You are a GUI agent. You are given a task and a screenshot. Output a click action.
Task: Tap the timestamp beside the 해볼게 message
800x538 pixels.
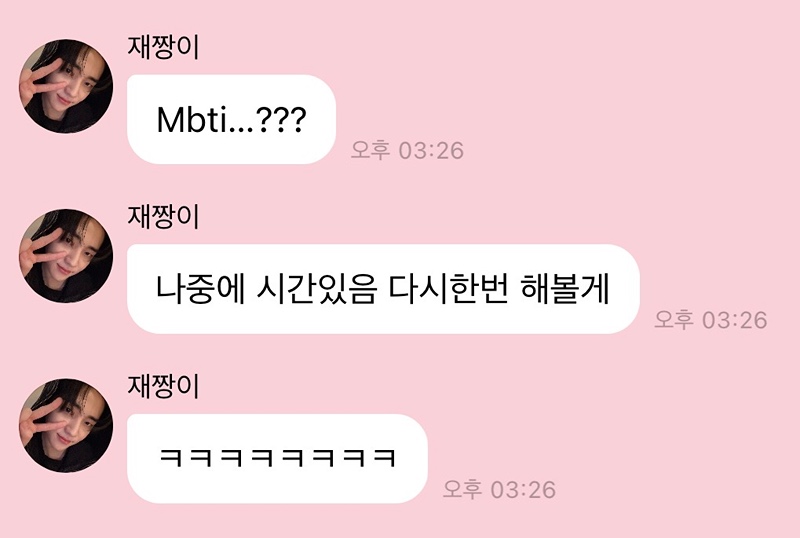(711, 320)
